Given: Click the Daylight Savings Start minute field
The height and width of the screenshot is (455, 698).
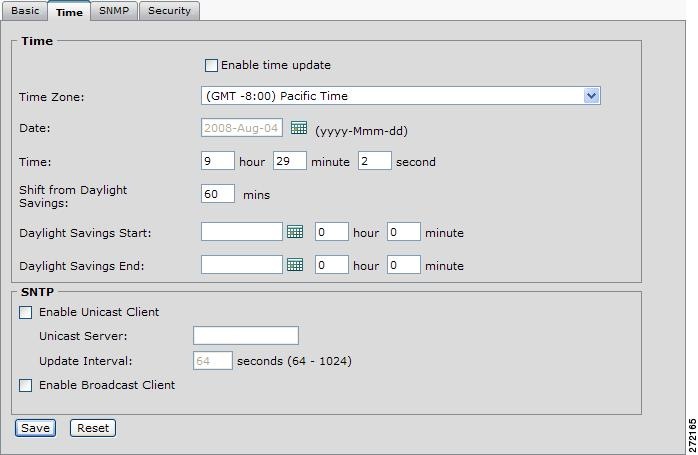Looking at the screenshot, I should [x=404, y=232].
